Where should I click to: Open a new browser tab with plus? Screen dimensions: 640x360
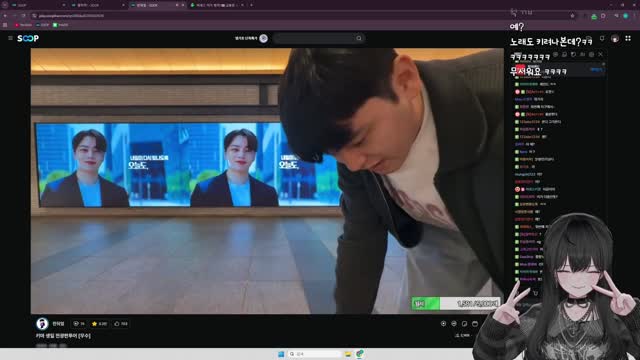(x=251, y=5)
